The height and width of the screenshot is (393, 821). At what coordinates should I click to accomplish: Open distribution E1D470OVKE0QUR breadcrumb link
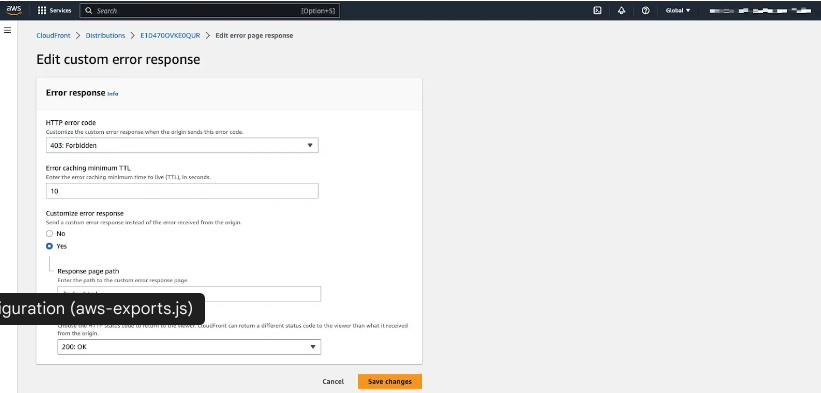[x=170, y=36]
